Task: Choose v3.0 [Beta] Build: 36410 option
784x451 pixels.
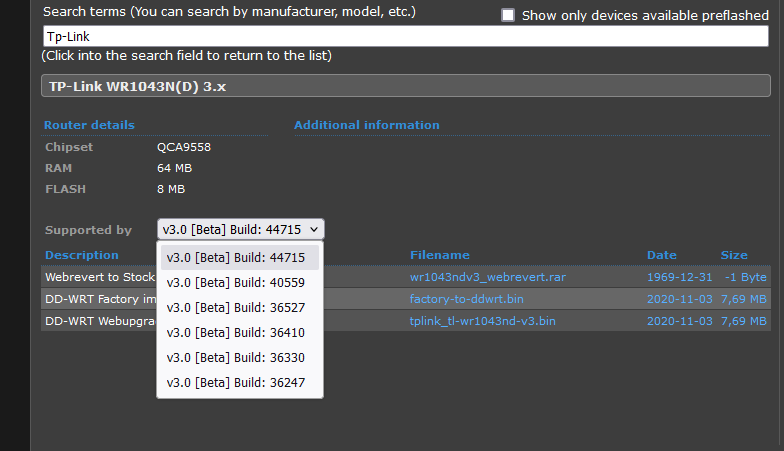Action: click(240, 332)
